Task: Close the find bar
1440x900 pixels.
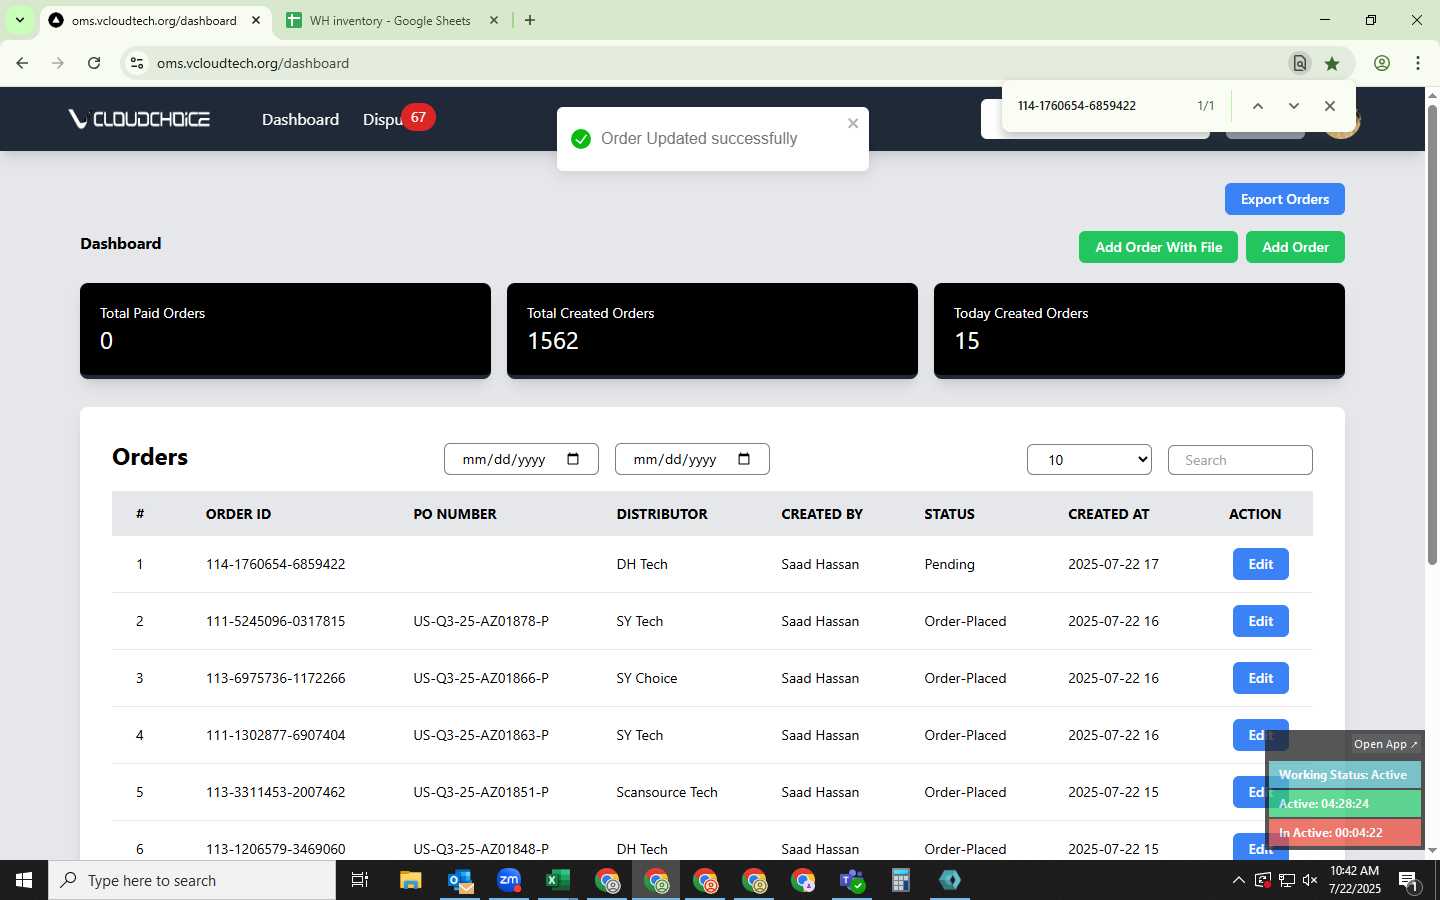Action: (1330, 106)
